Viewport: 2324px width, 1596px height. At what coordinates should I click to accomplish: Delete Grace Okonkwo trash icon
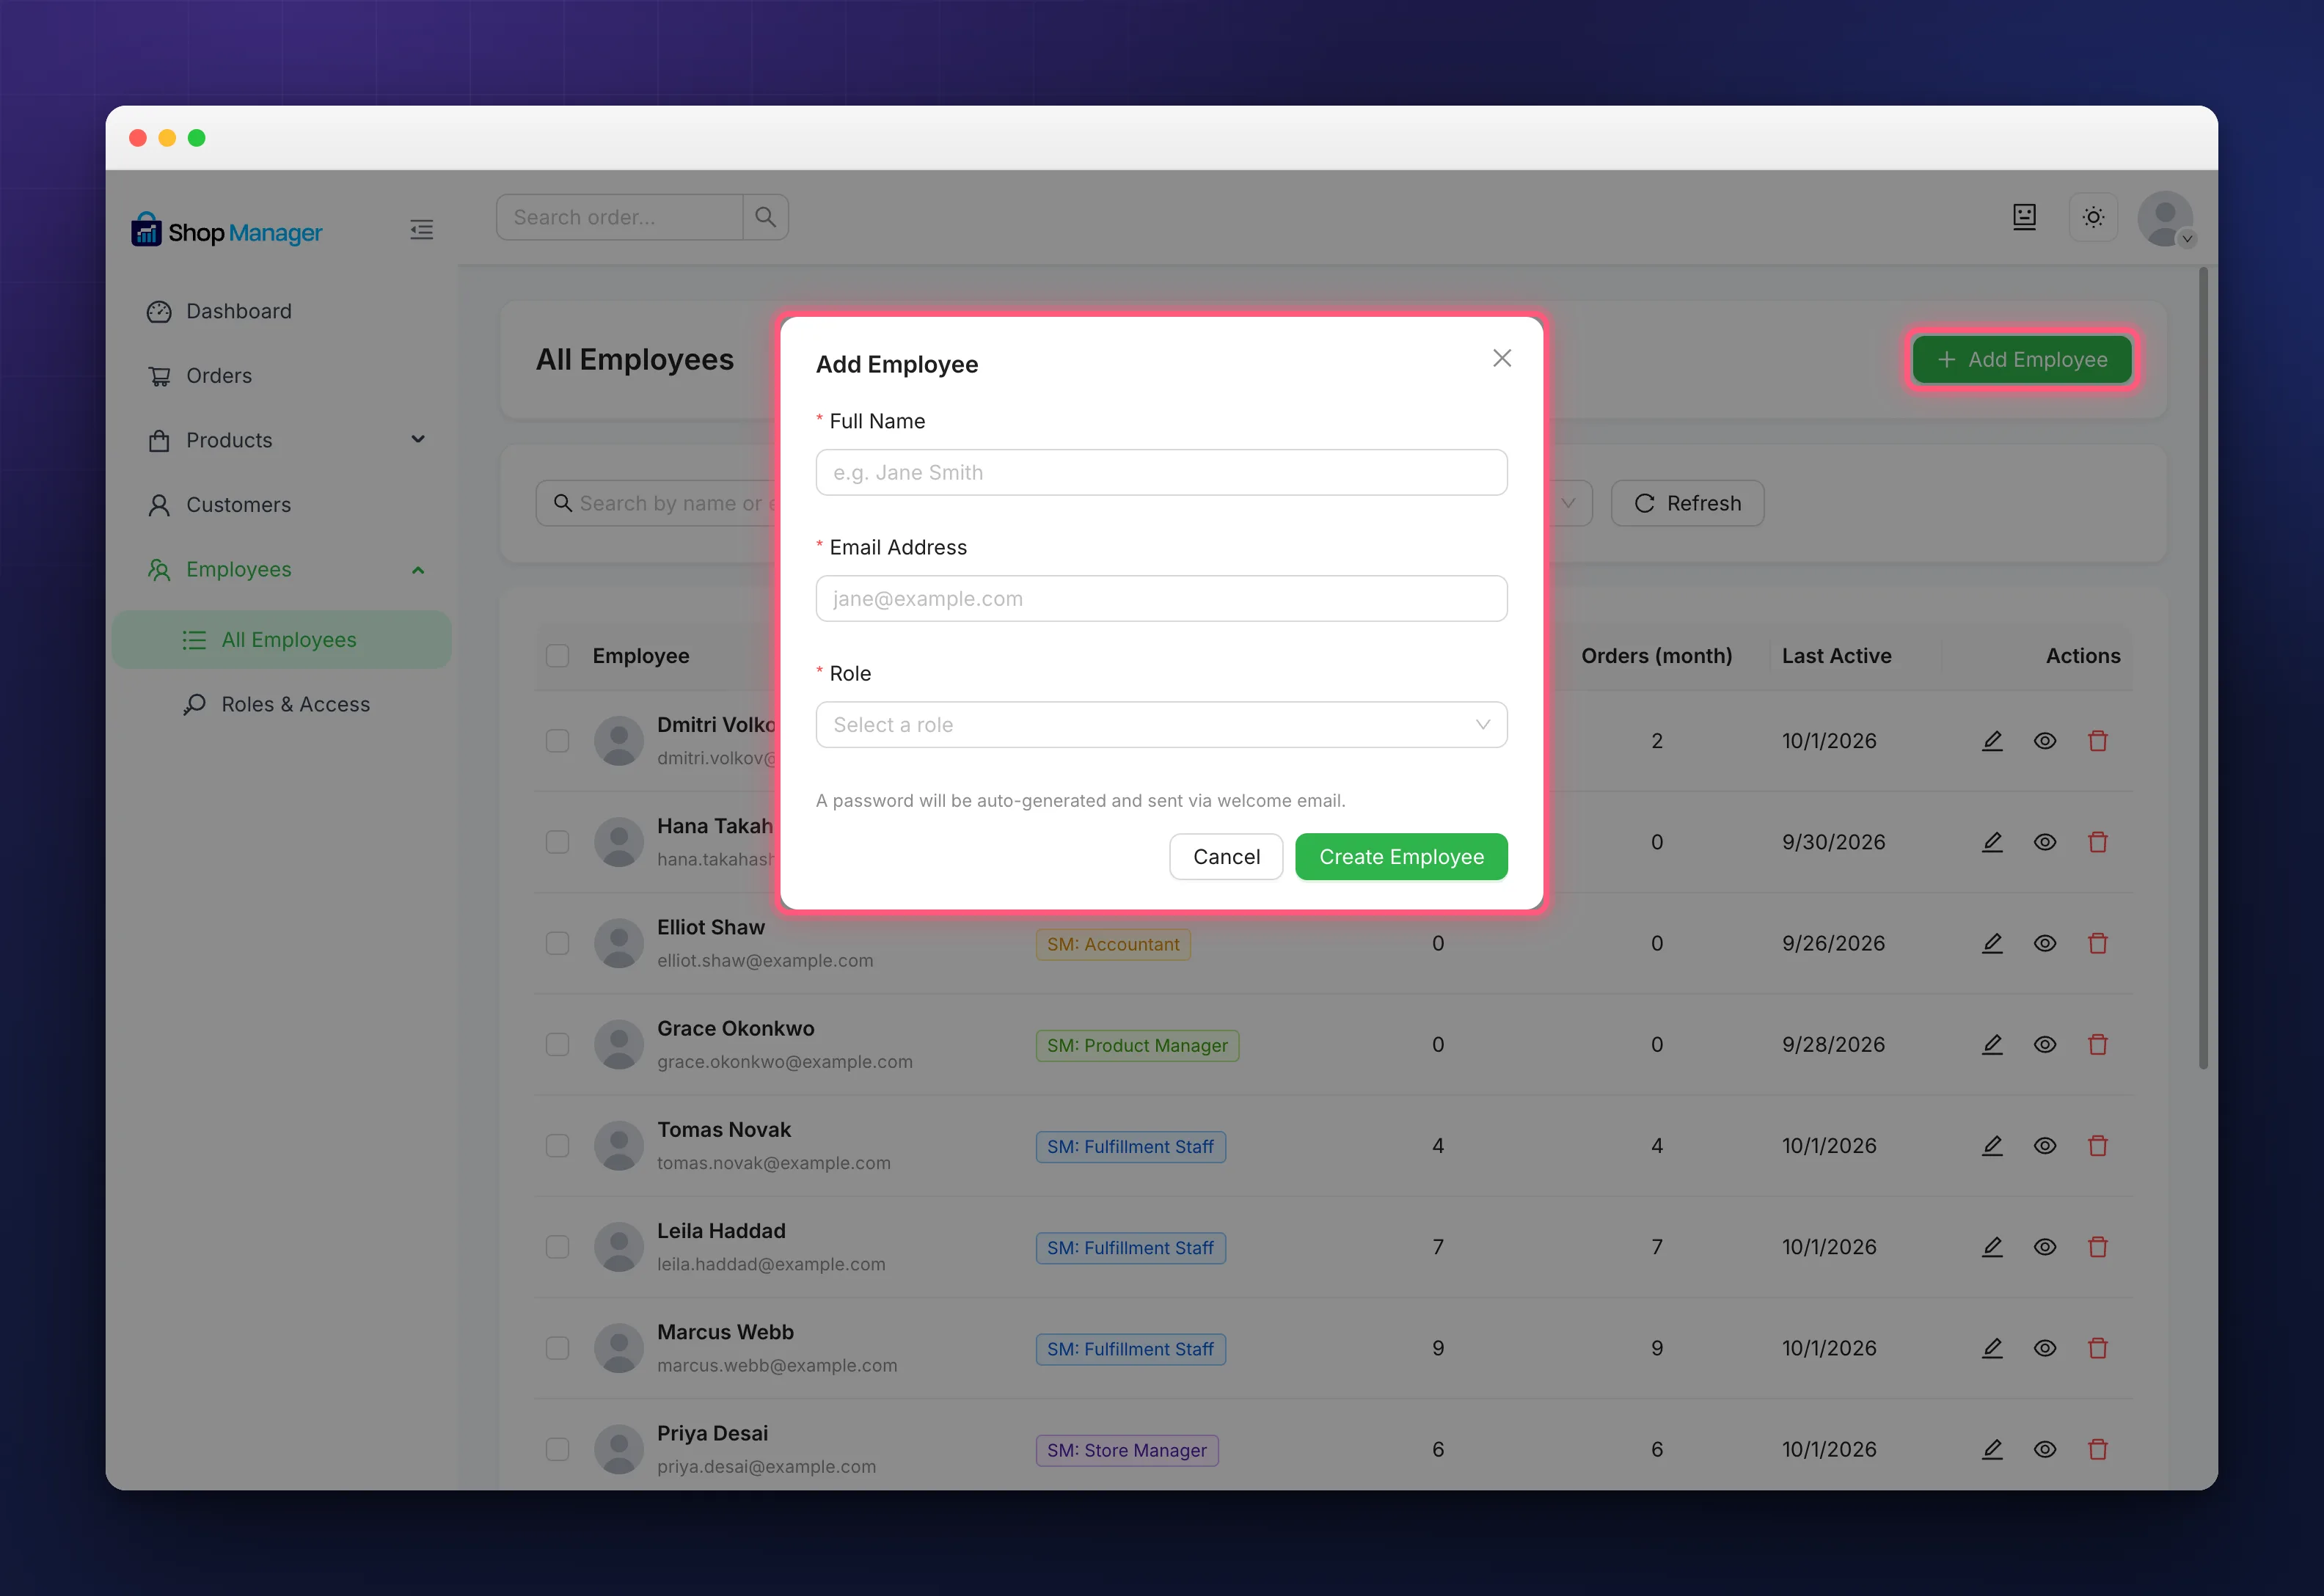pyautogui.click(x=2098, y=1044)
